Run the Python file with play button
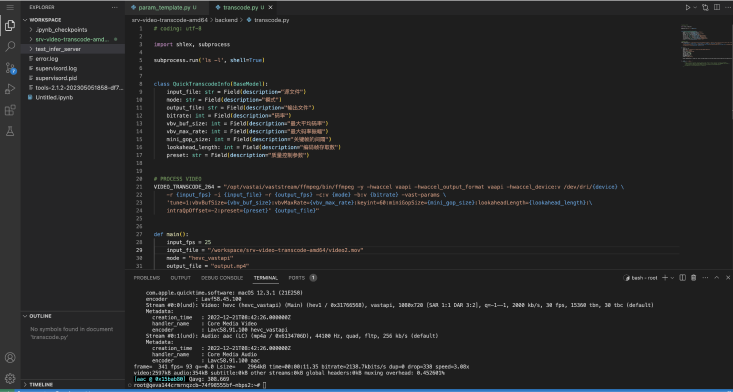Image resolution: width=733 pixels, height=392 pixels. pyautogui.click(x=688, y=7)
